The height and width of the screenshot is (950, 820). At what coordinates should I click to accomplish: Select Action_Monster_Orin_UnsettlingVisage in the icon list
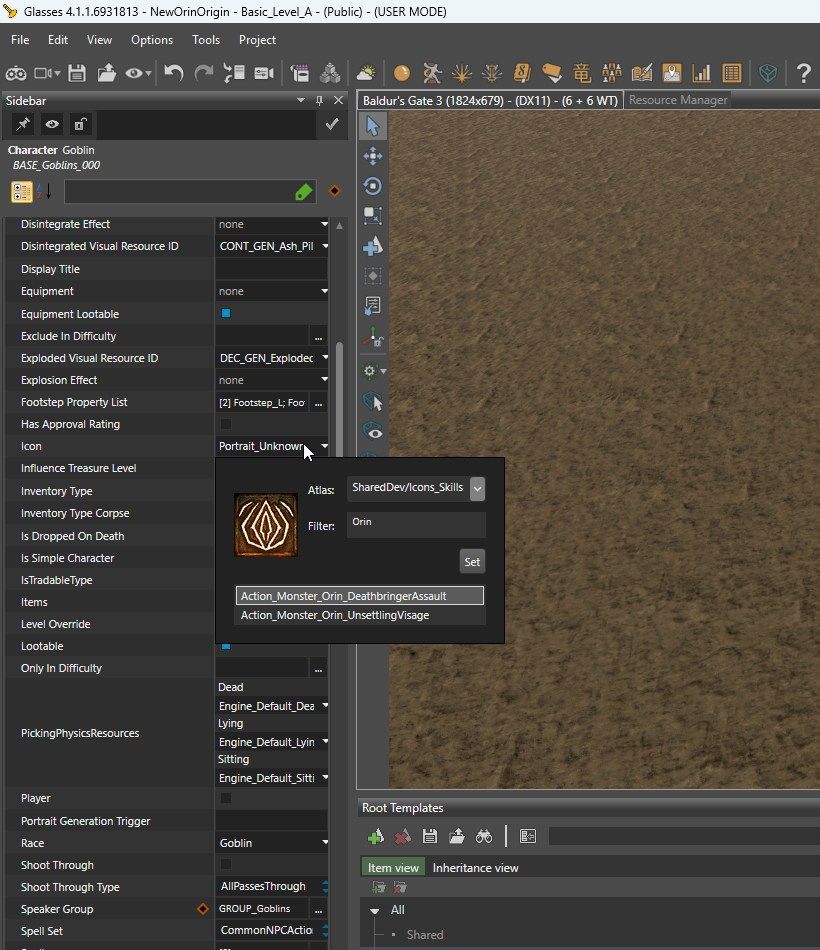pyautogui.click(x=360, y=616)
